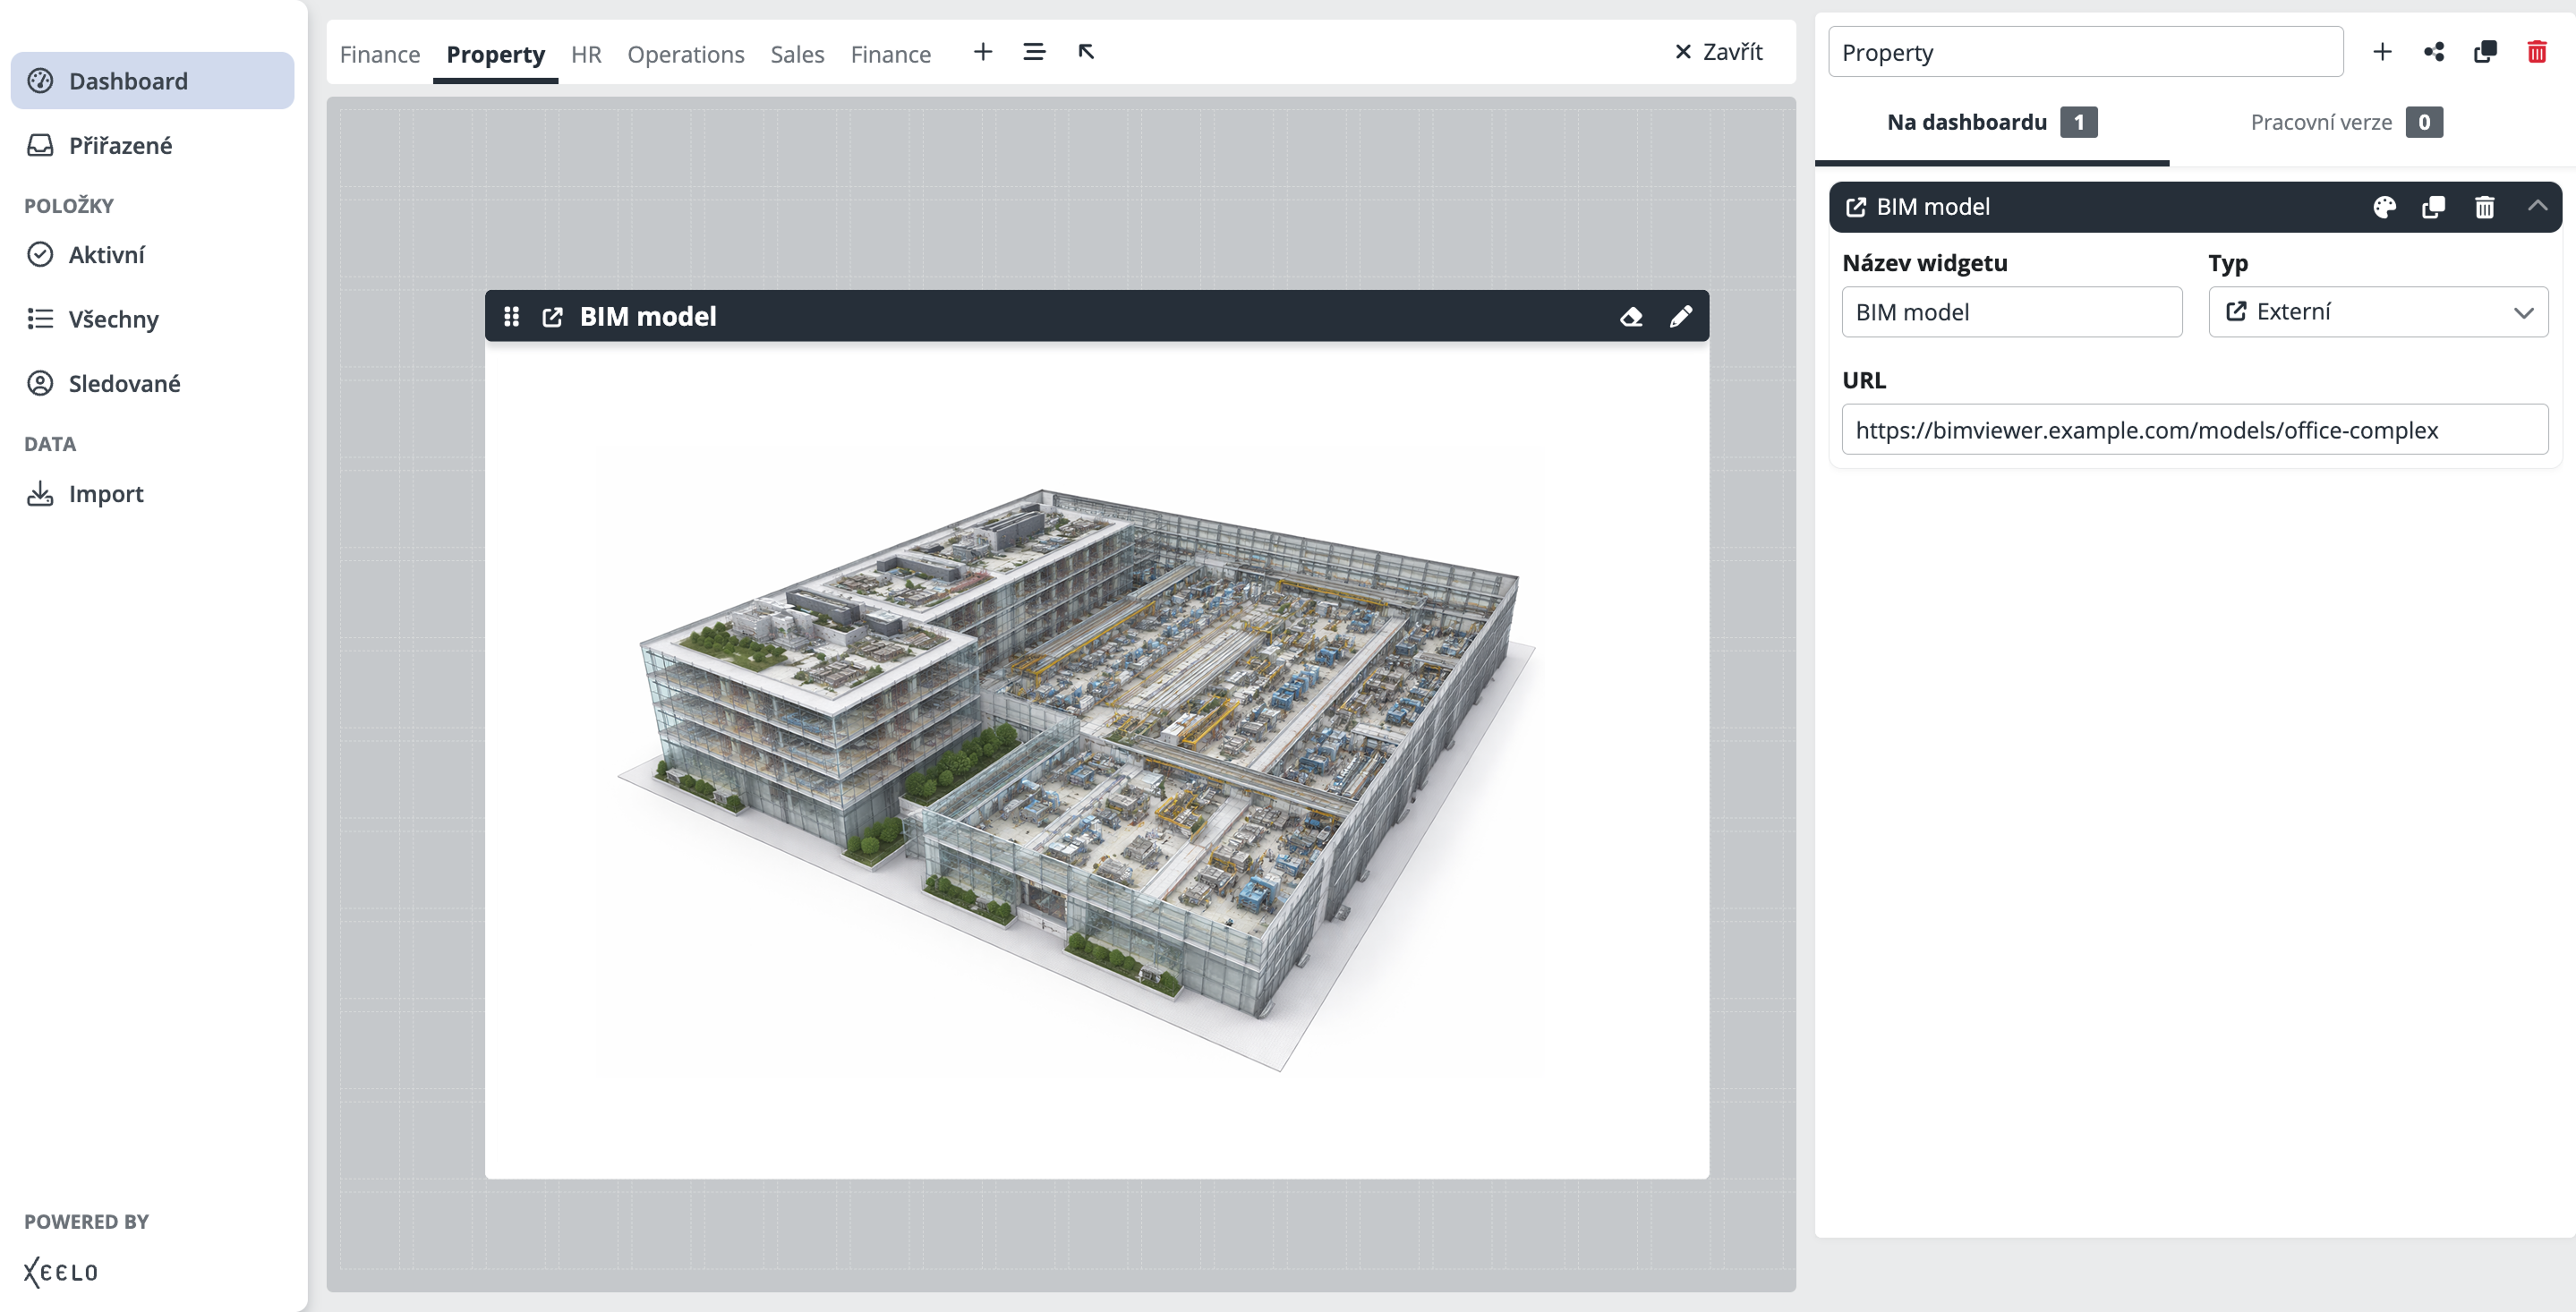This screenshot has width=2576, height=1312.
Task: Add a new widget with the plus icon
Action: [x=2382, y=52]
